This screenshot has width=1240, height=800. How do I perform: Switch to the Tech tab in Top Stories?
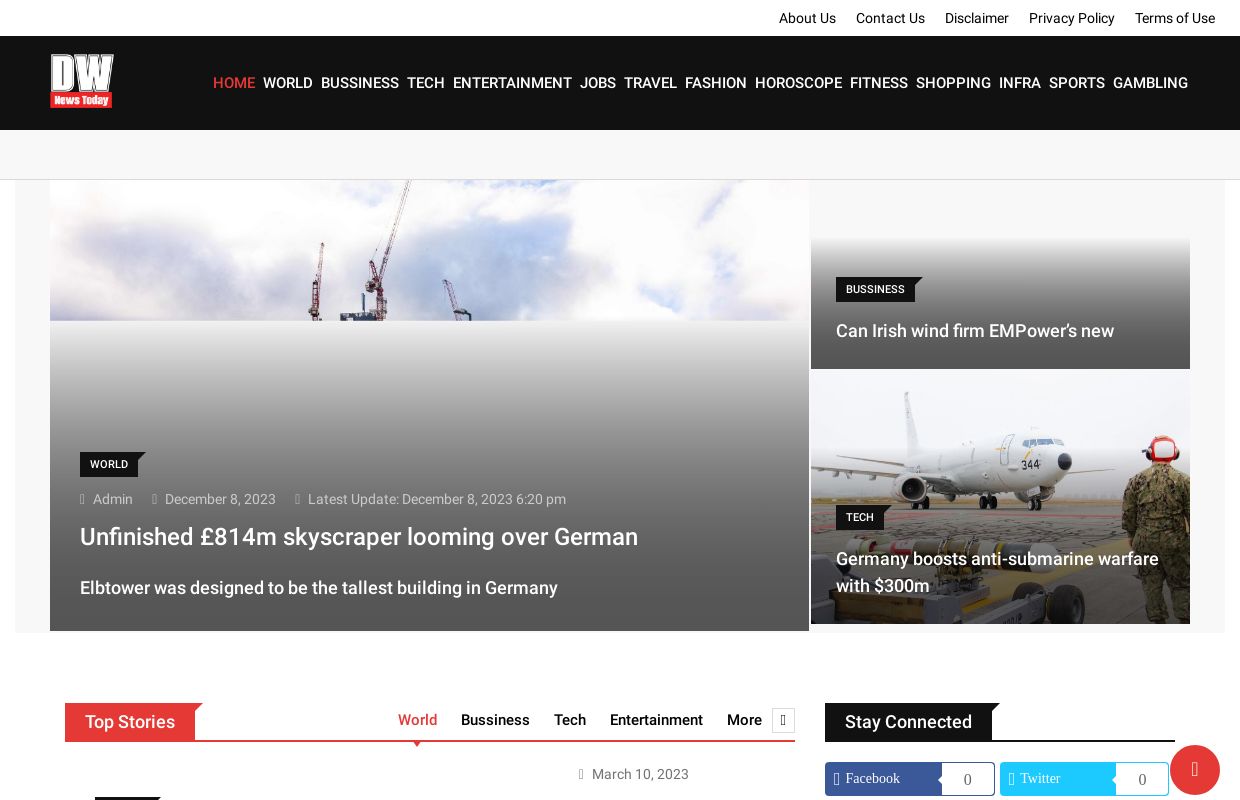pyautogui.click(x=570, y=720)
